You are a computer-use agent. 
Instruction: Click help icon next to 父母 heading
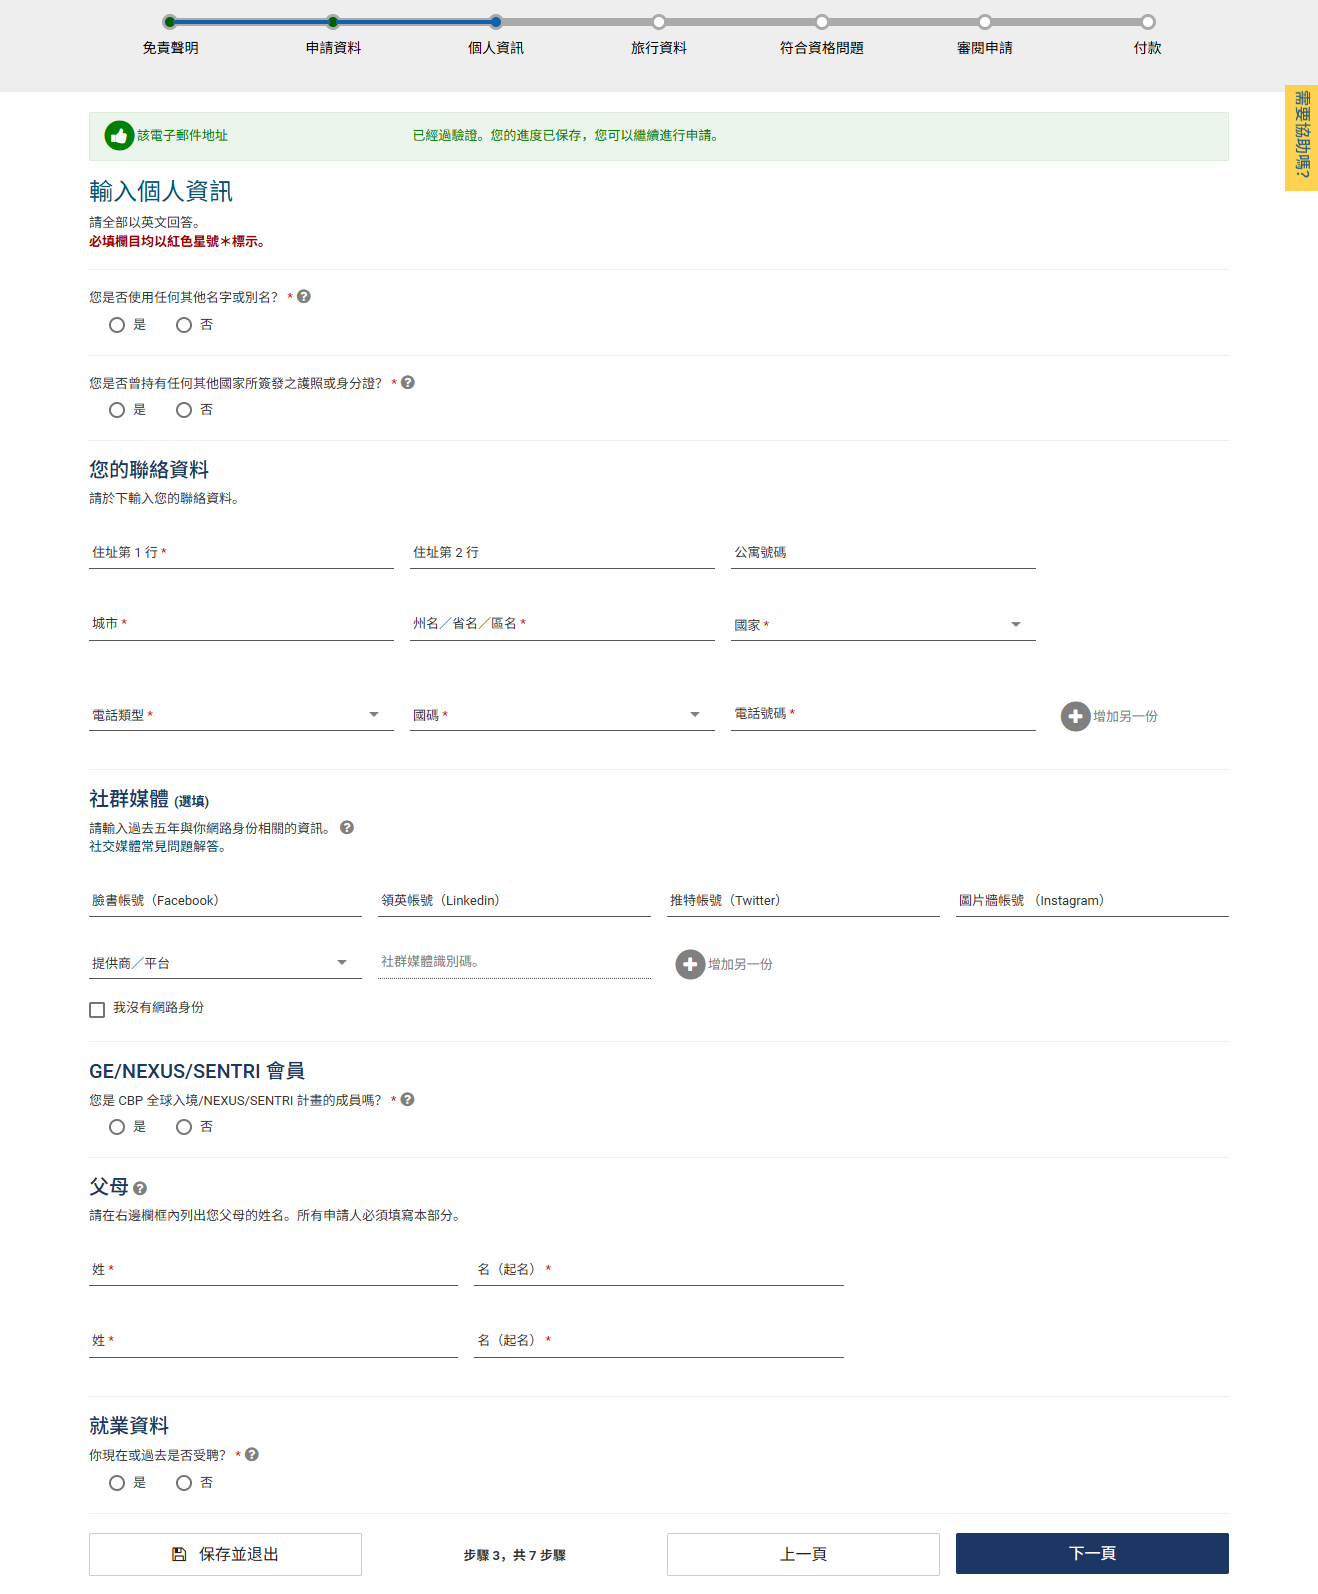[140, 1189]
